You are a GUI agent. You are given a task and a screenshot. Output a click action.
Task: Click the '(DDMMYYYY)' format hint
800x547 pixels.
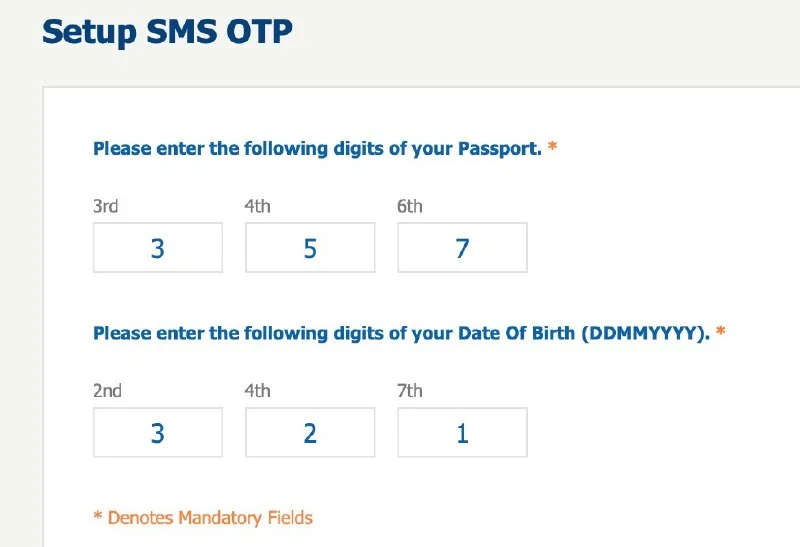(645, 333)
